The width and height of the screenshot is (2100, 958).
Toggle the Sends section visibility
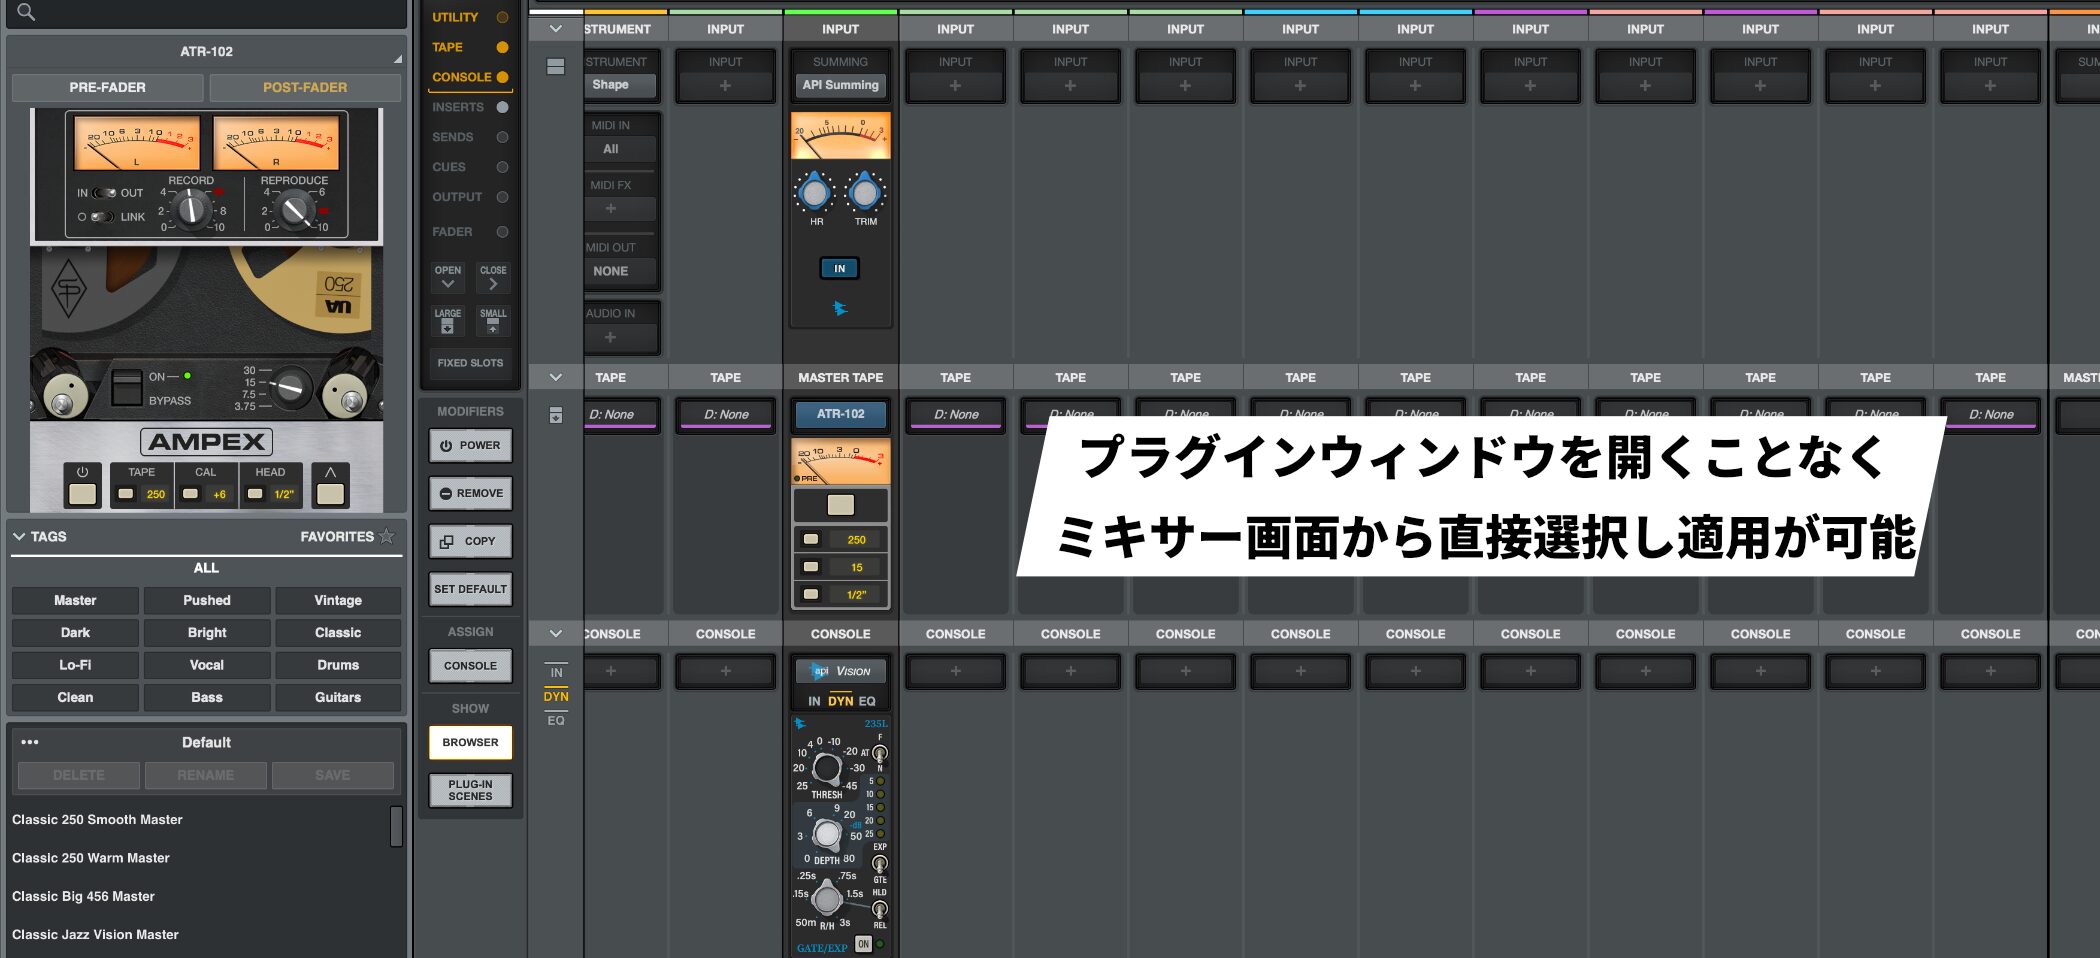tap(502, 137)
